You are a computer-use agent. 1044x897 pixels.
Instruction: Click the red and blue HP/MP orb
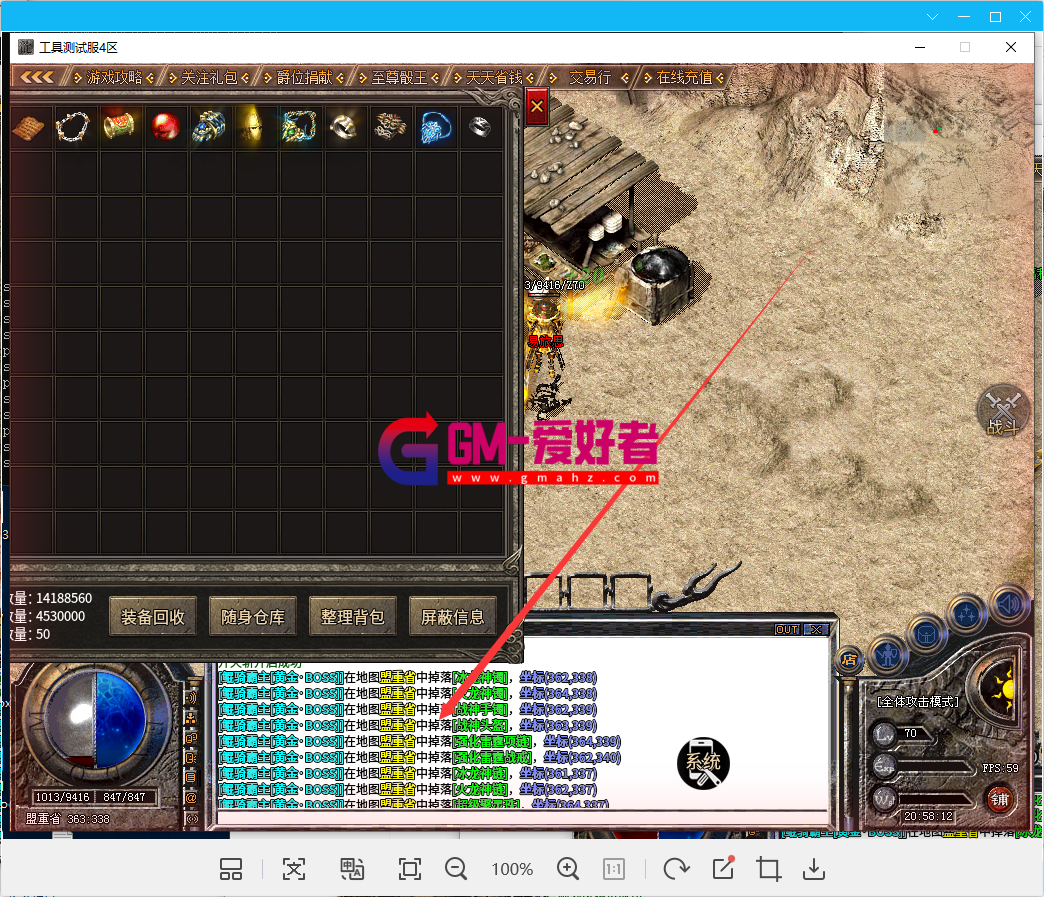coord(96,719)
